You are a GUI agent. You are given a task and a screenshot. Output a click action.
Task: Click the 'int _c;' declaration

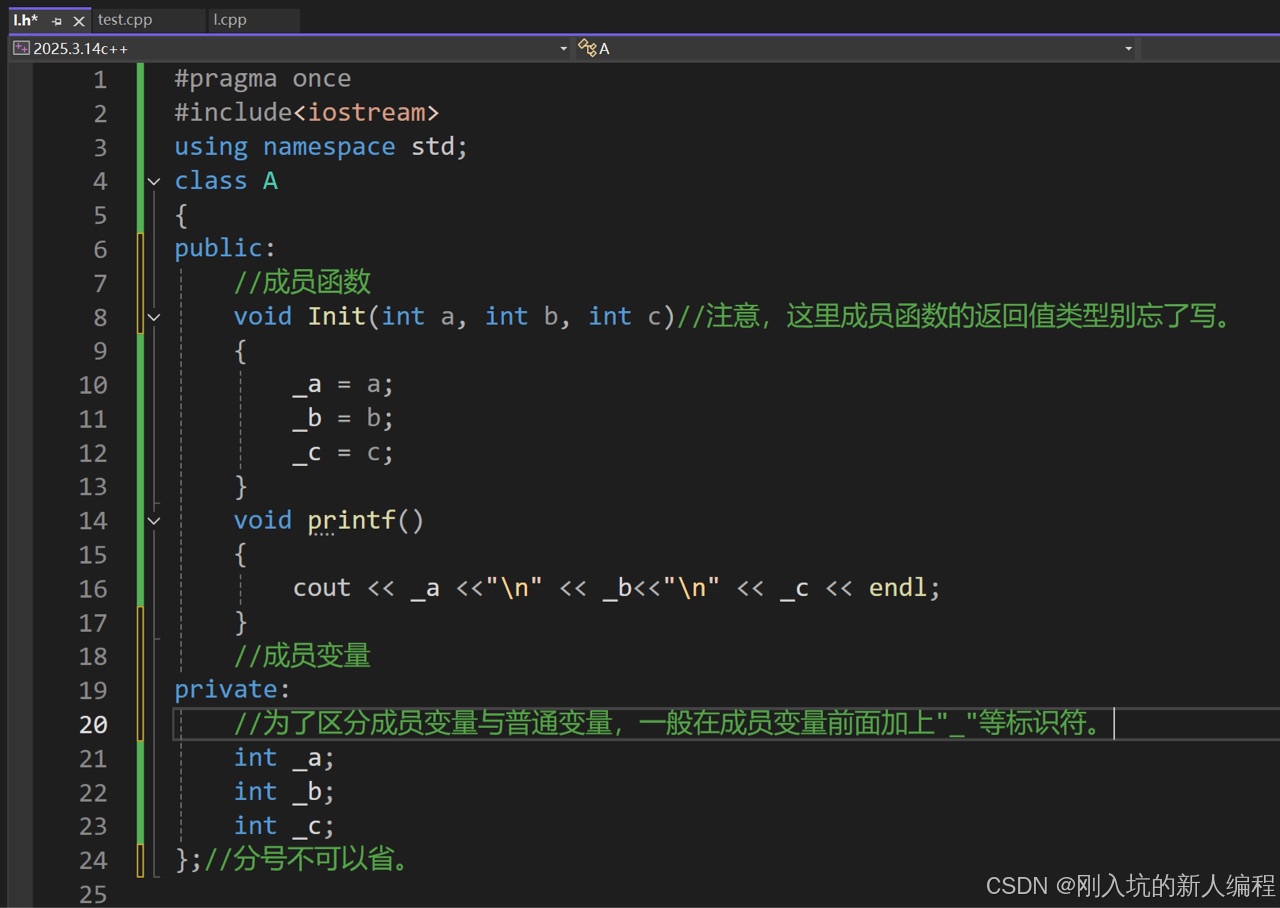[x=285, y=826]
